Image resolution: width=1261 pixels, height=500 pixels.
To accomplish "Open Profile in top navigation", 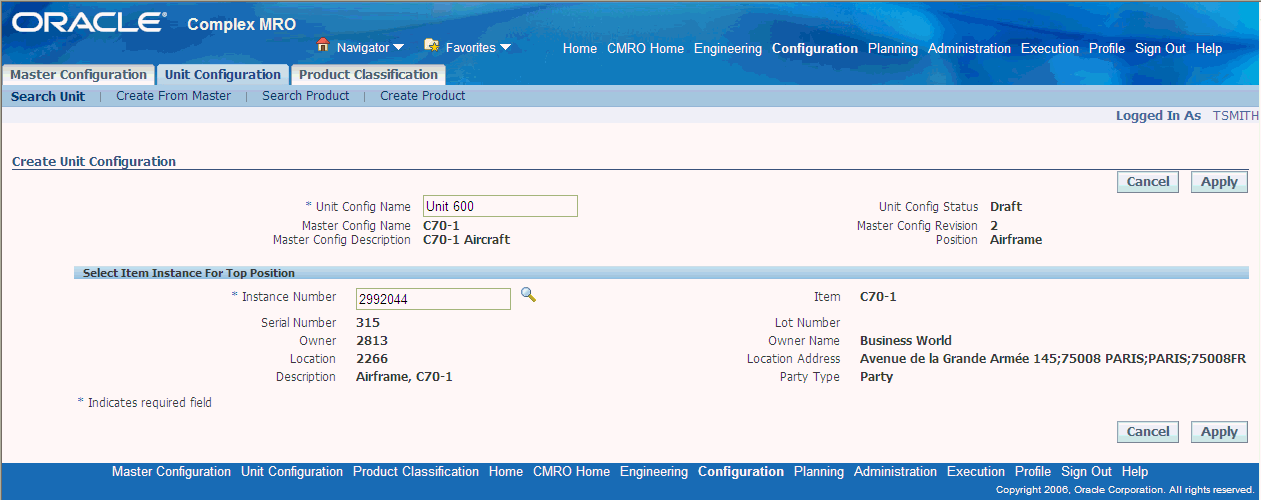I will (x=1107, y=48).
